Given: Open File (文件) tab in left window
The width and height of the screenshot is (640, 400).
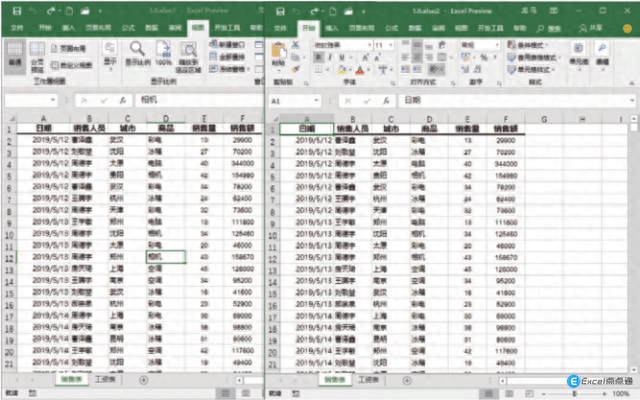Looking at the screenshot, I should (17, 28).
